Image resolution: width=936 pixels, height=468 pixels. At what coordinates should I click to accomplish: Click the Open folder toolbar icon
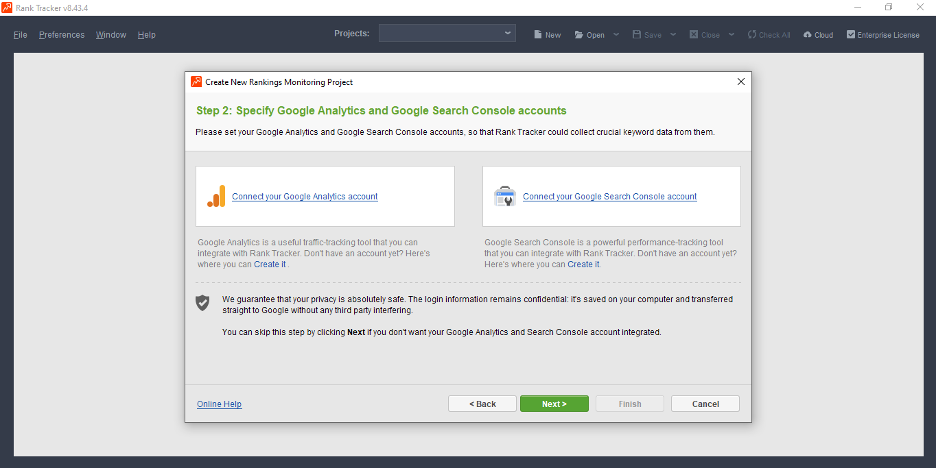578,35
